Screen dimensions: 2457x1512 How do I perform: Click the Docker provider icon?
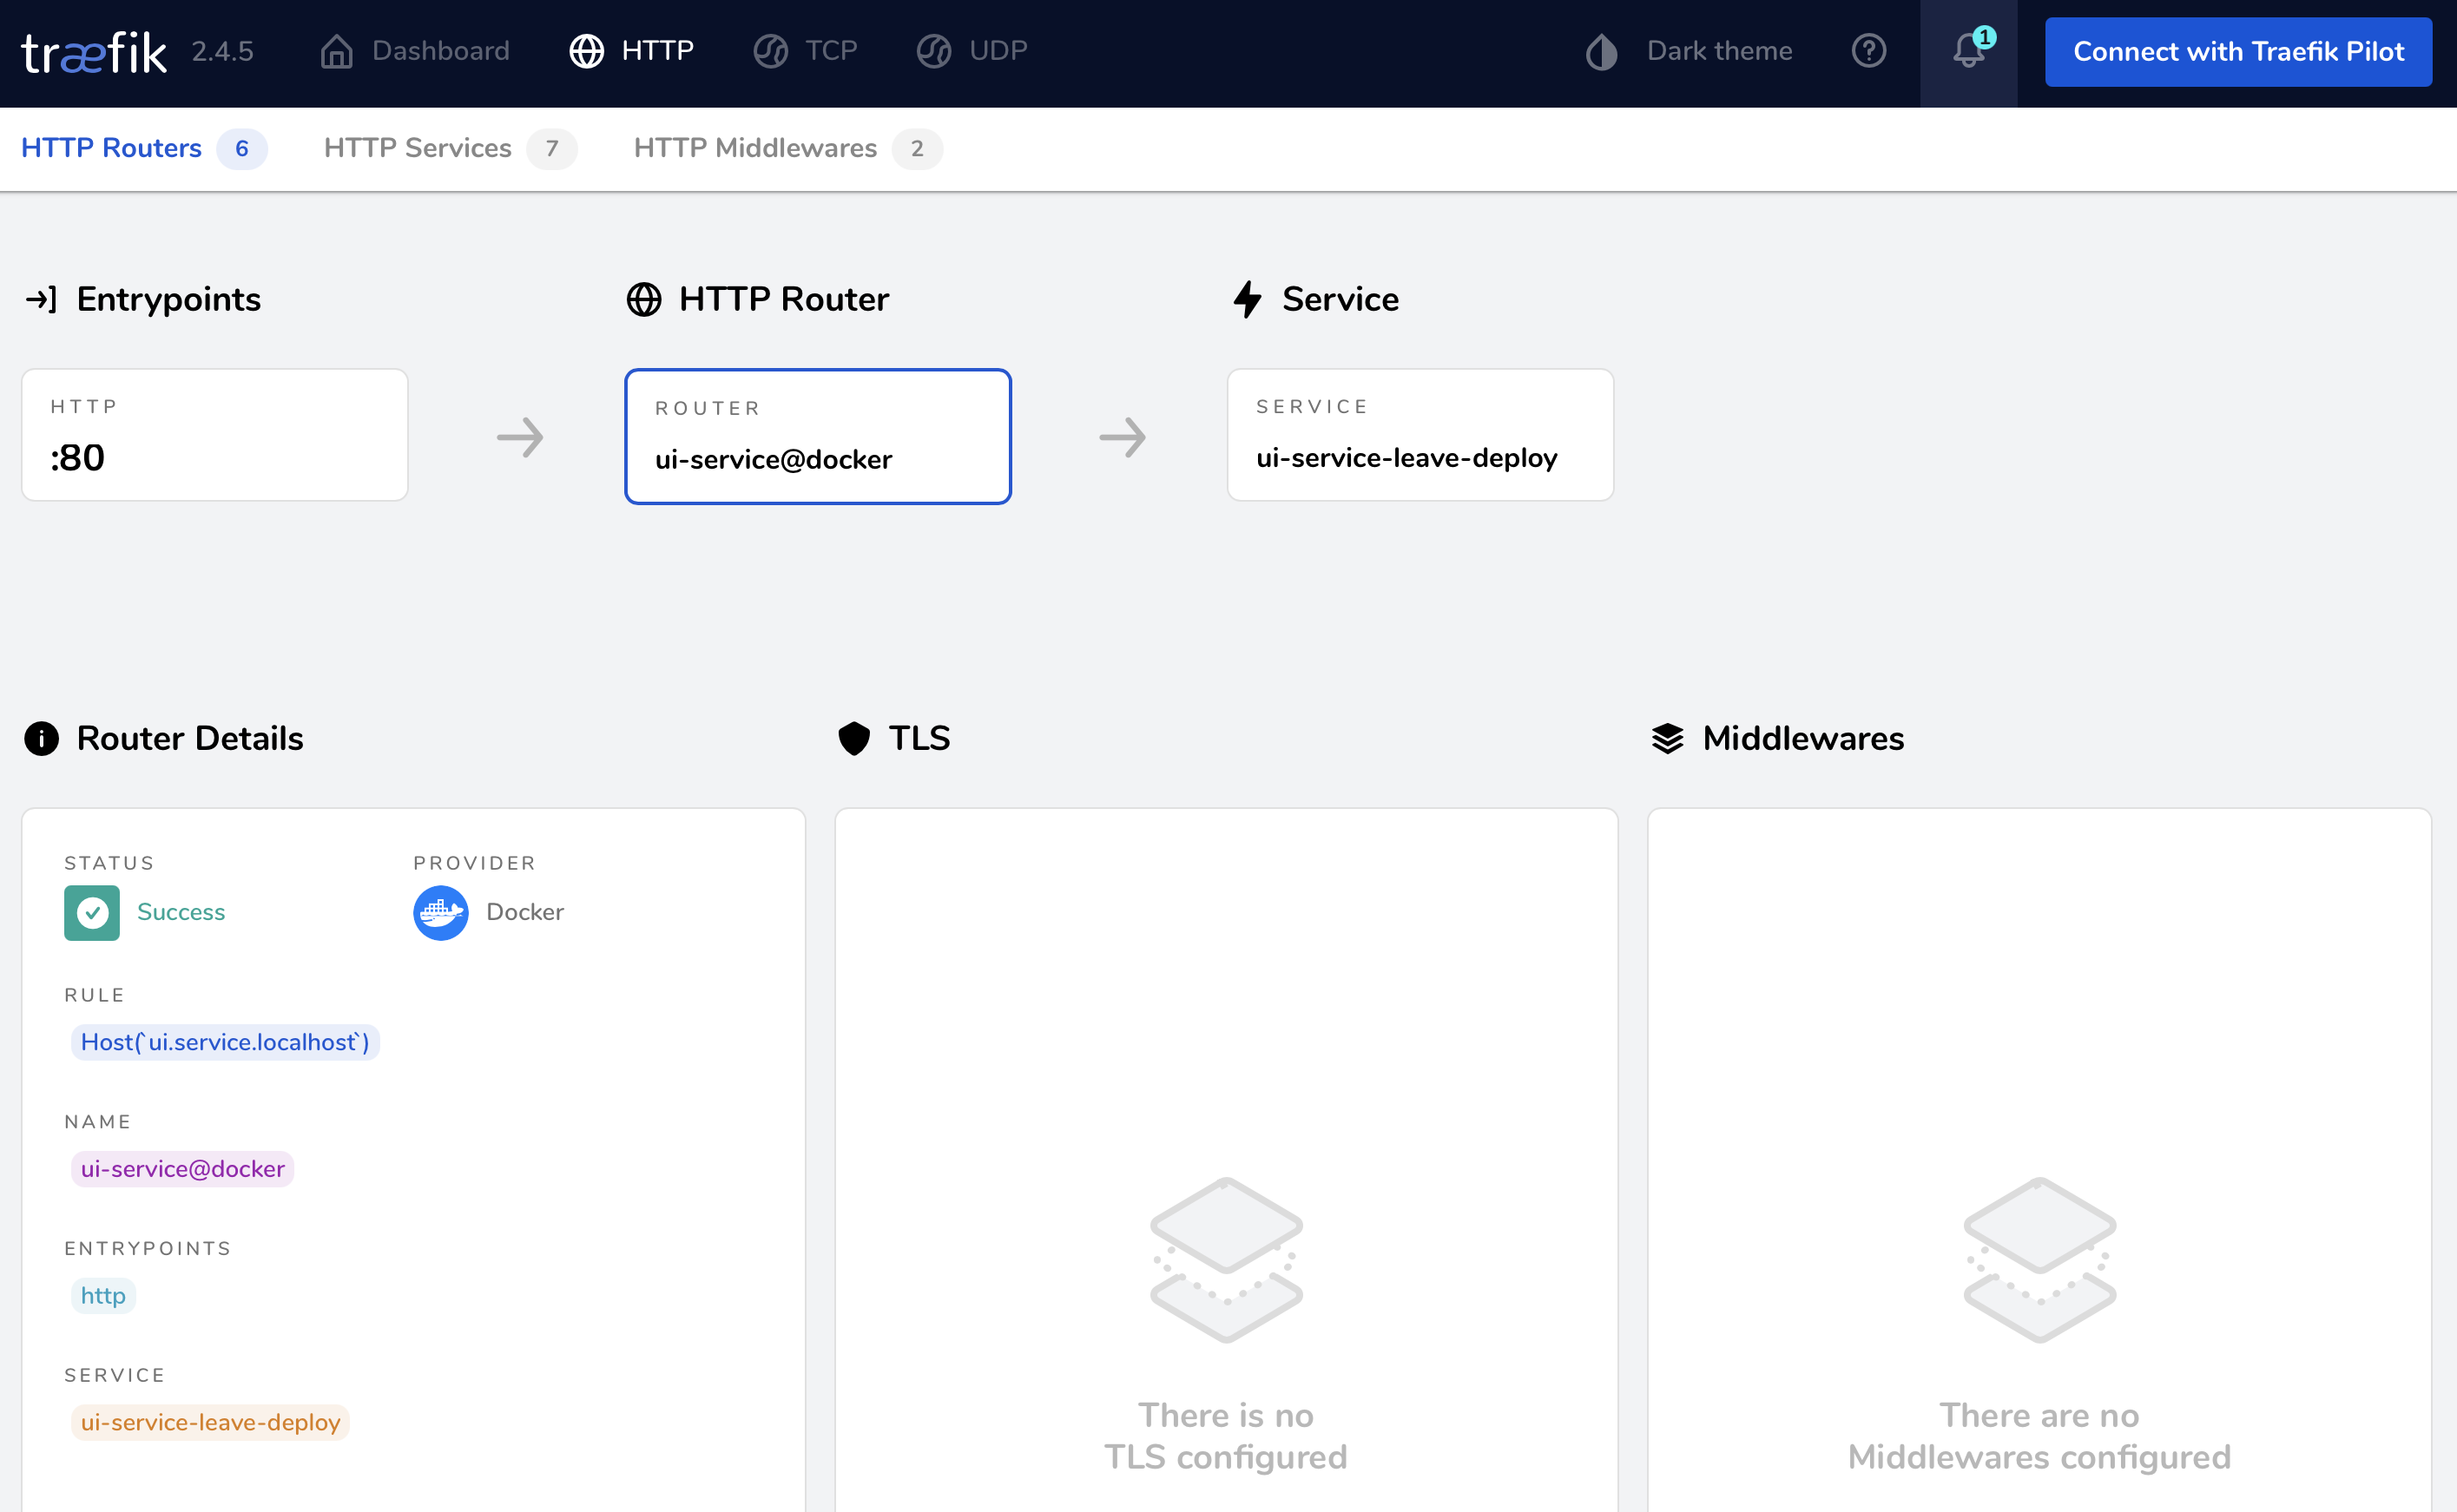440,910
